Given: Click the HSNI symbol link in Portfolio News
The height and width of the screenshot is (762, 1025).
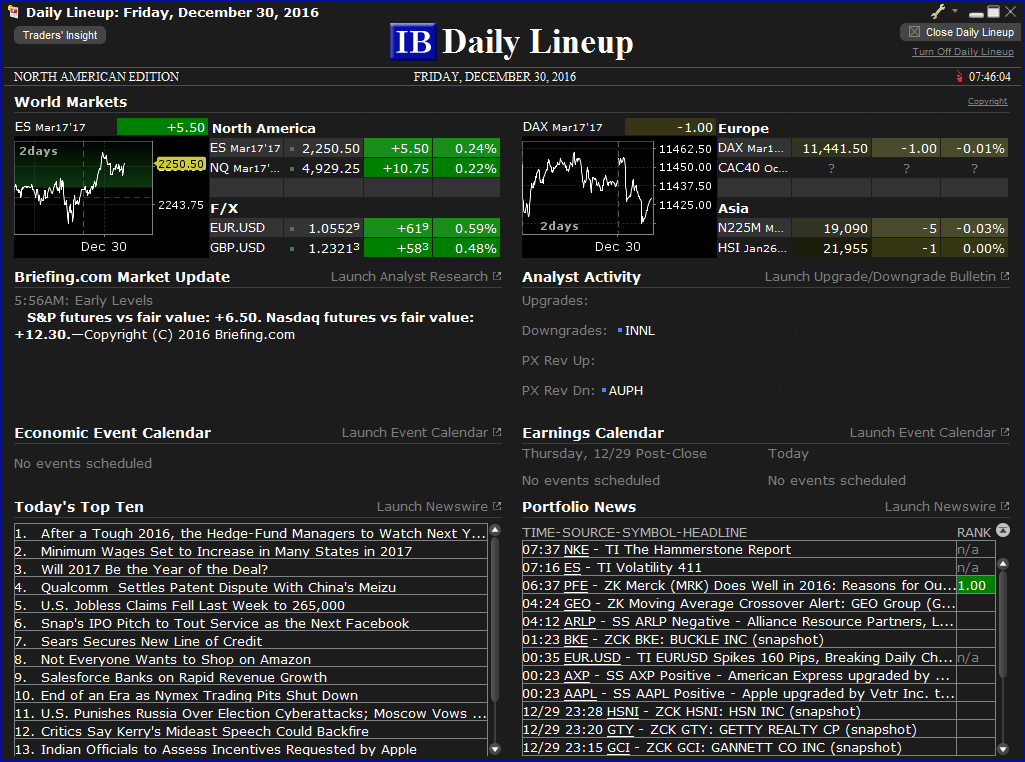Looking at the screenshot, I should (623, 712).
